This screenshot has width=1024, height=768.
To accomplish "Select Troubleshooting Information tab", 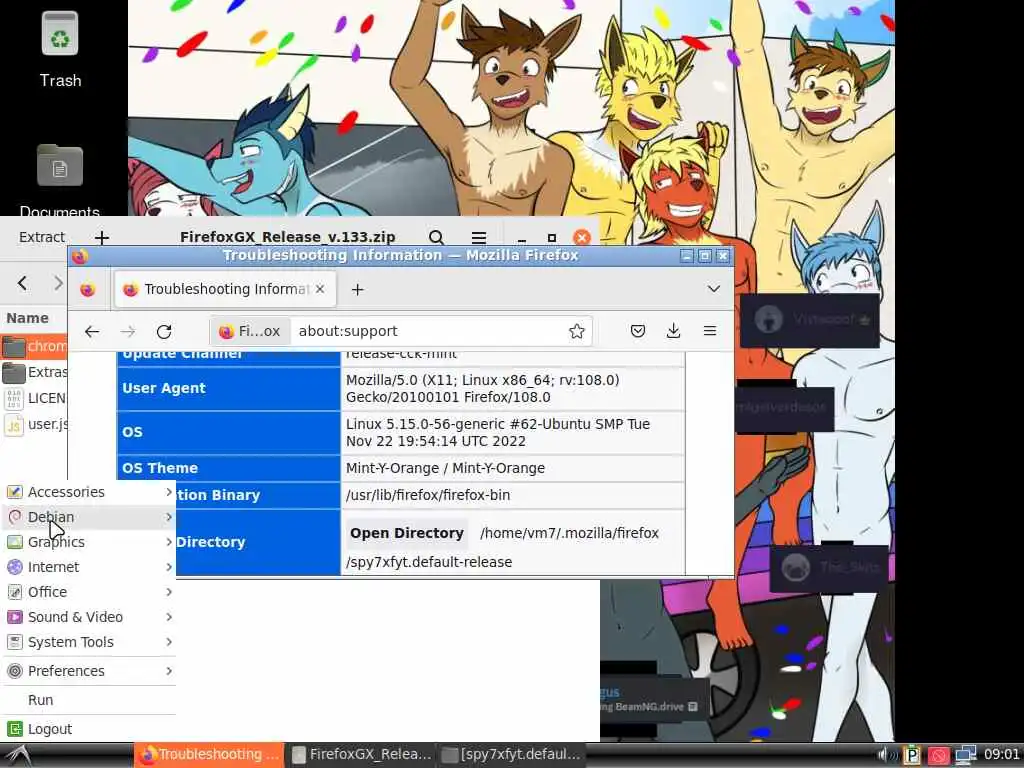I will coord(226,289).
